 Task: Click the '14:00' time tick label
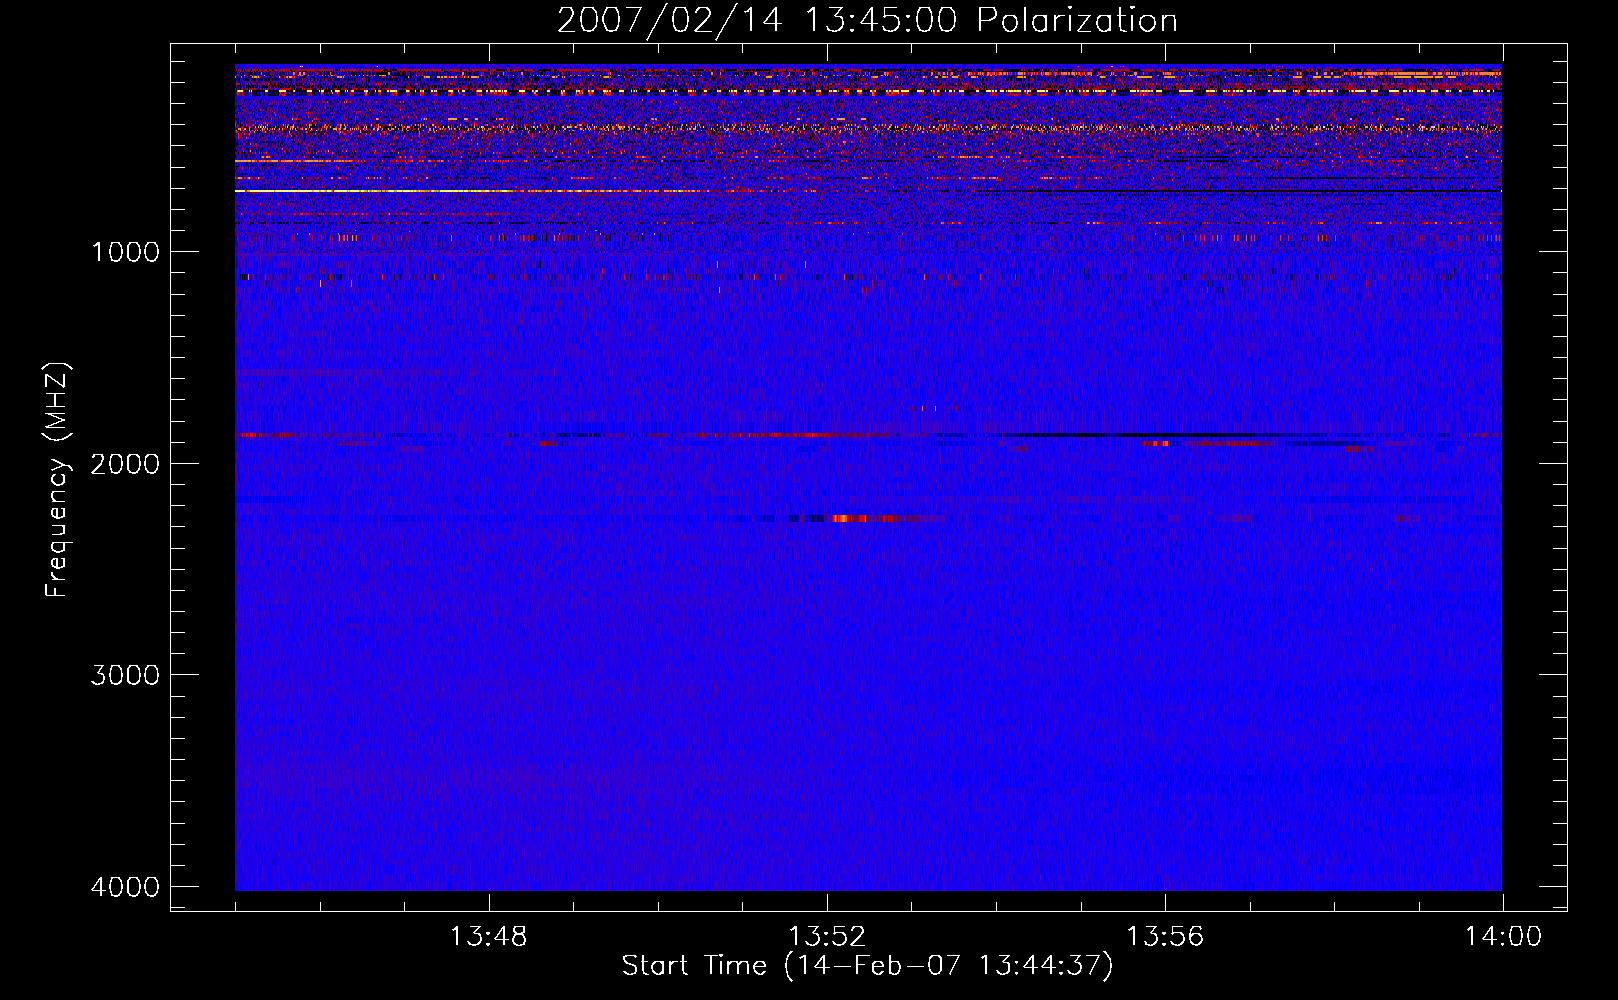(x=1503, y=937)
